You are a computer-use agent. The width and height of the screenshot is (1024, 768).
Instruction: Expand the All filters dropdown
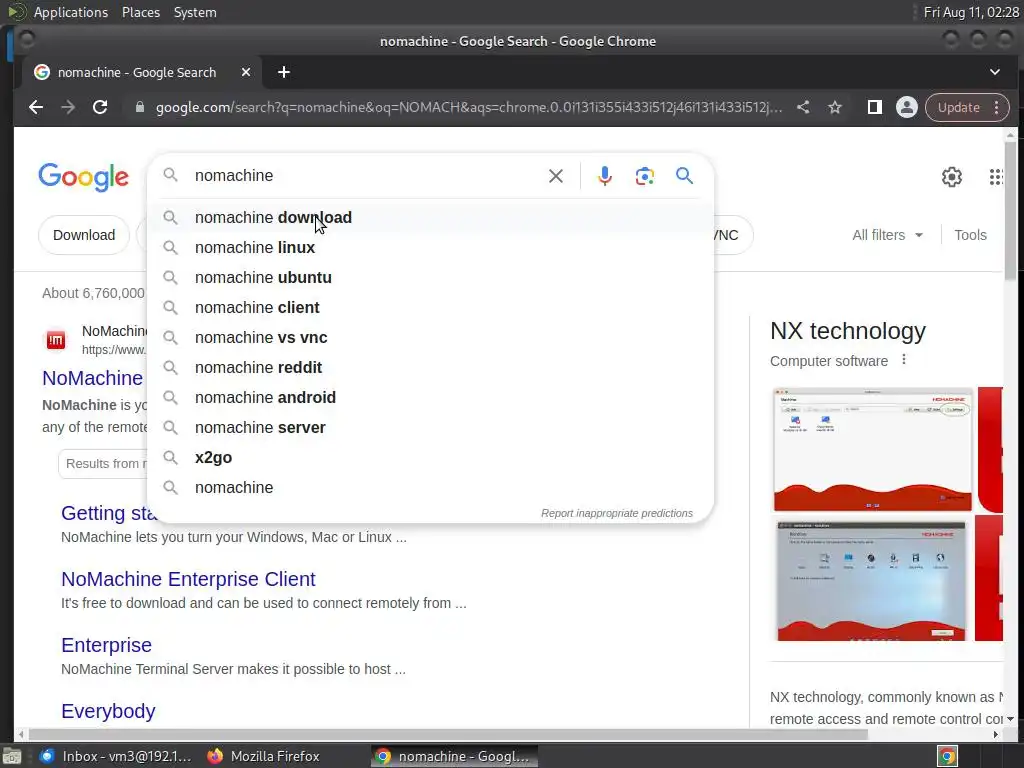click(x=888, y=235)
